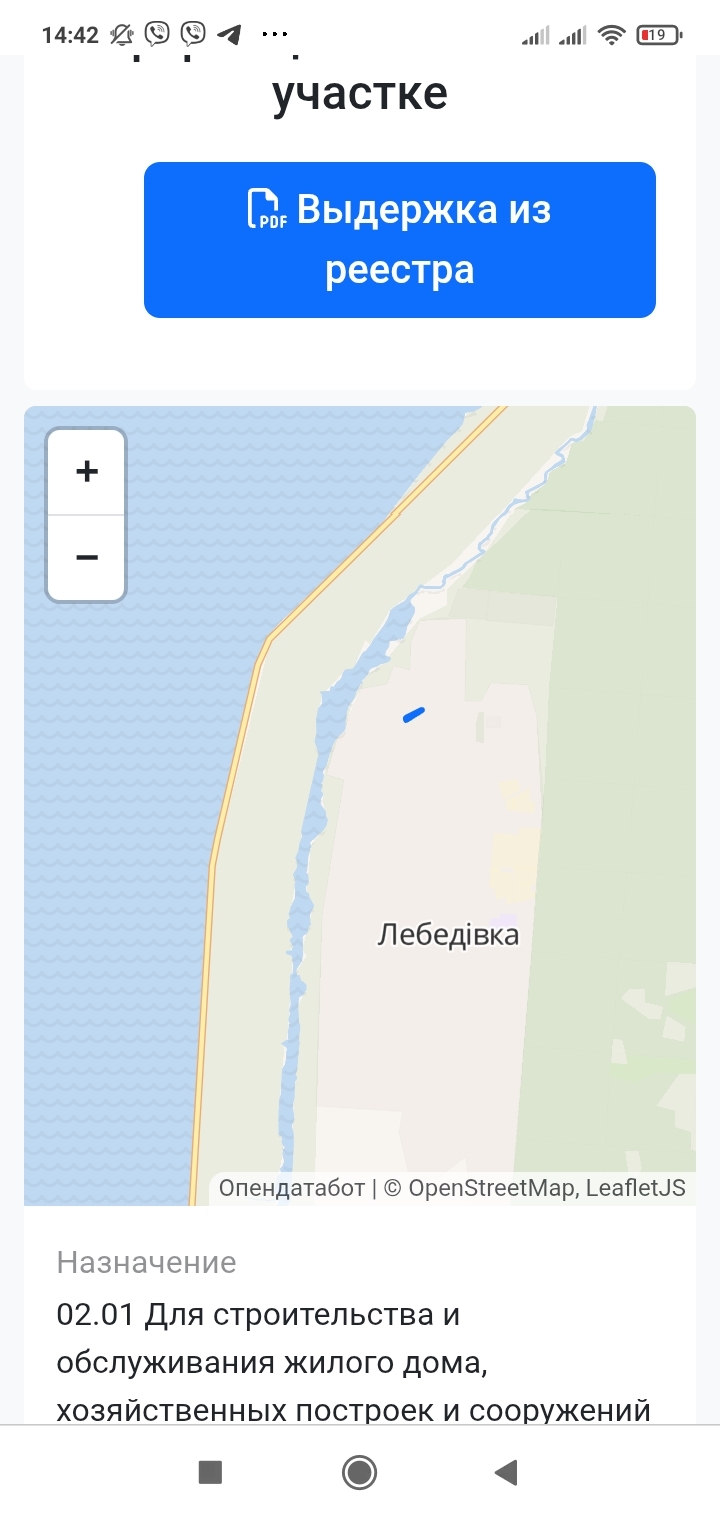Tap the Wi-Fi status icon
The image size is (720, 1520).
[611, 36]
